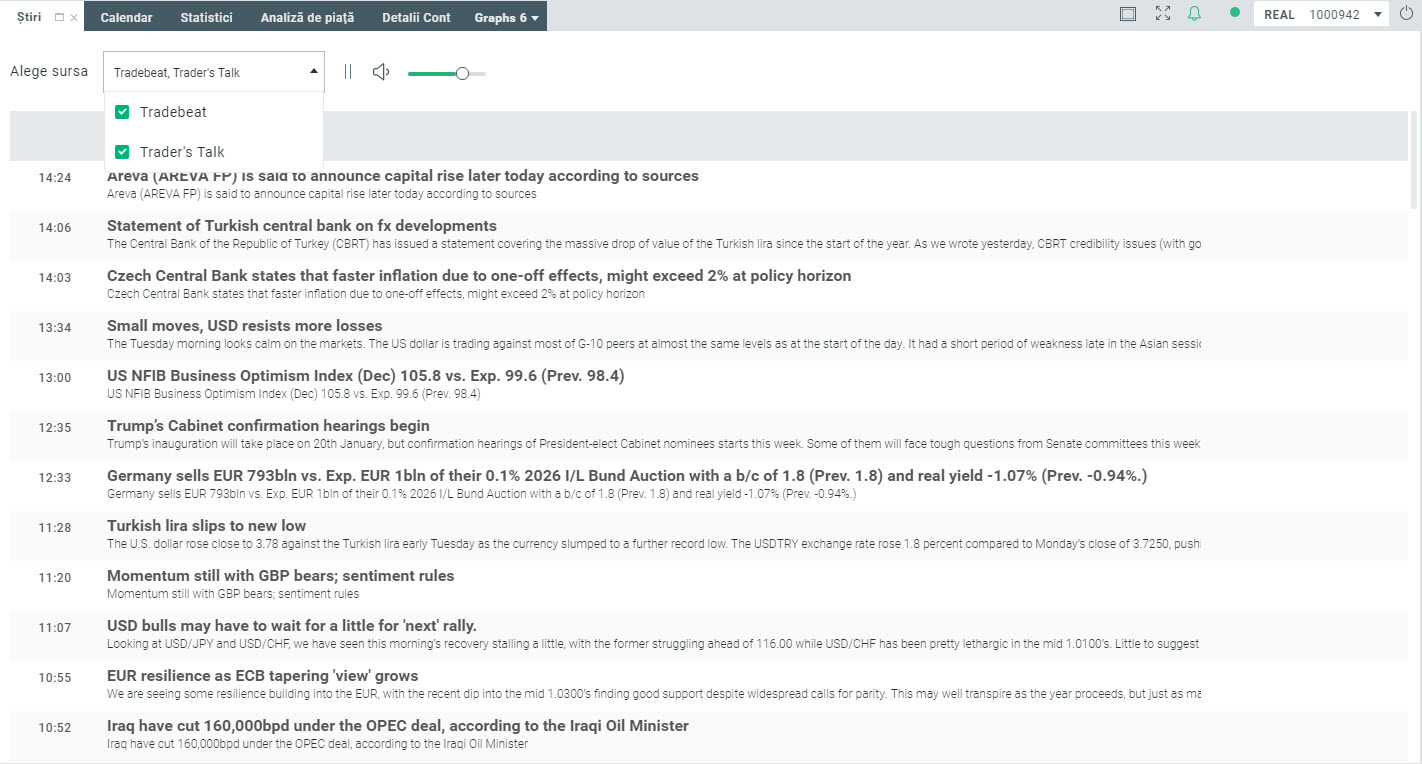
Task: Uncheck the Tradebeat source checkbox
Action: tap(123, 112)
